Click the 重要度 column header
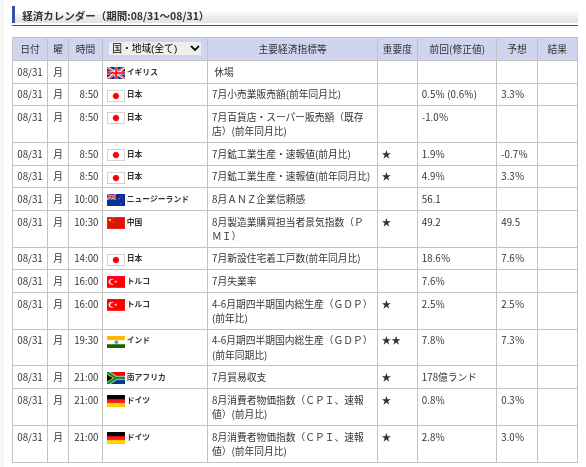Image resolution: width=586 pixels, height=467 pixels. point(397,49)
